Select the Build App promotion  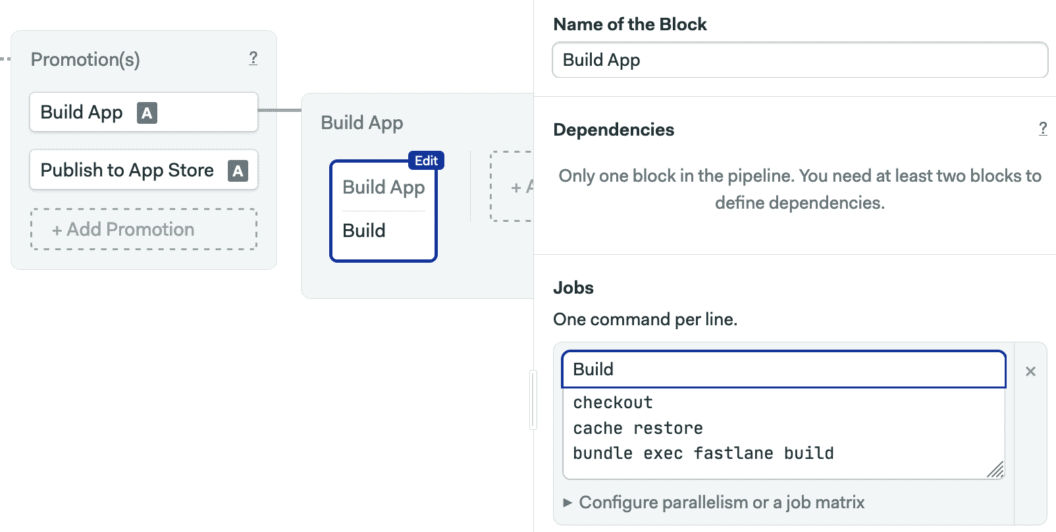tap(82, 112)
